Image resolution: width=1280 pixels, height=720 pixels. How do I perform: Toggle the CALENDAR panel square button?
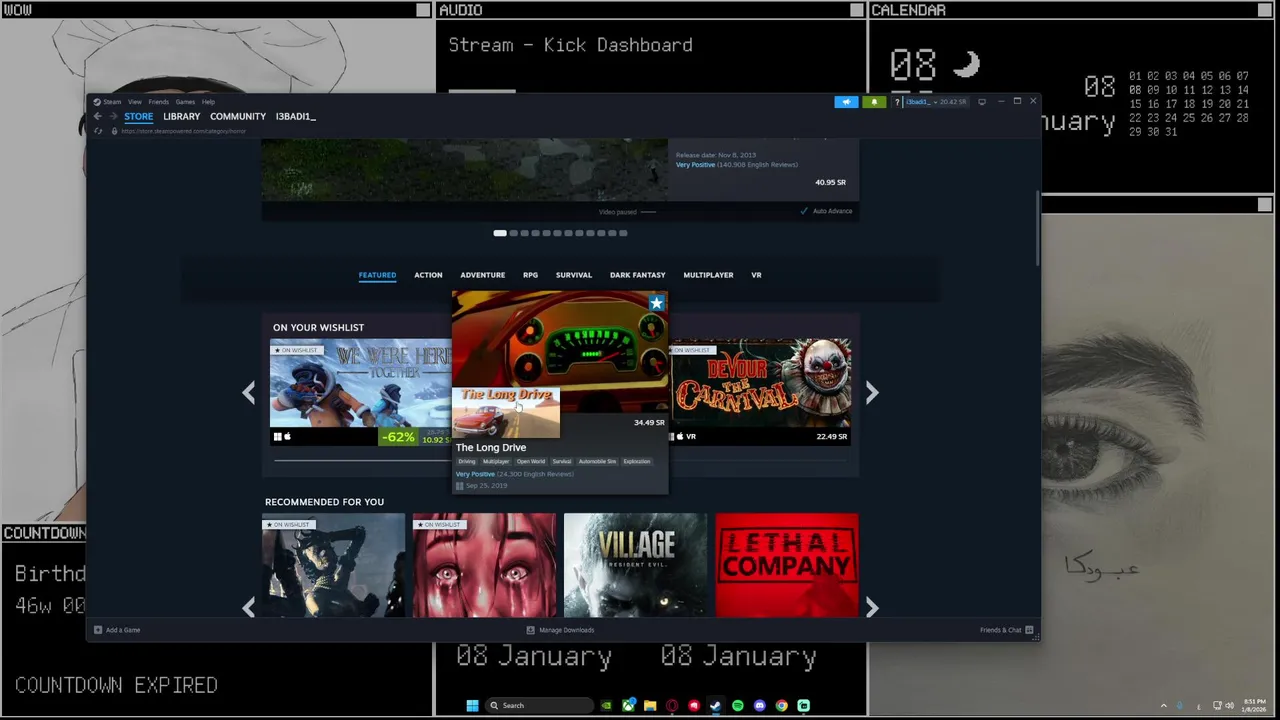pyautogui.click(x=1265, y=10)
